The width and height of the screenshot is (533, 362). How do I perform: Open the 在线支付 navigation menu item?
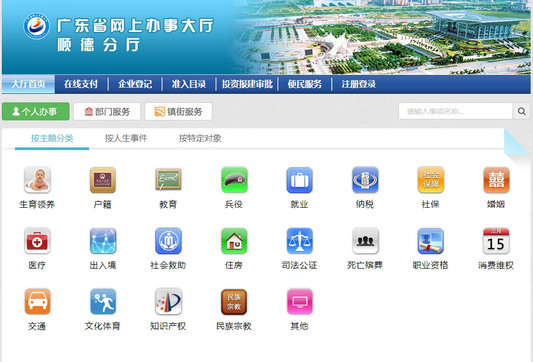coord(81,84)
